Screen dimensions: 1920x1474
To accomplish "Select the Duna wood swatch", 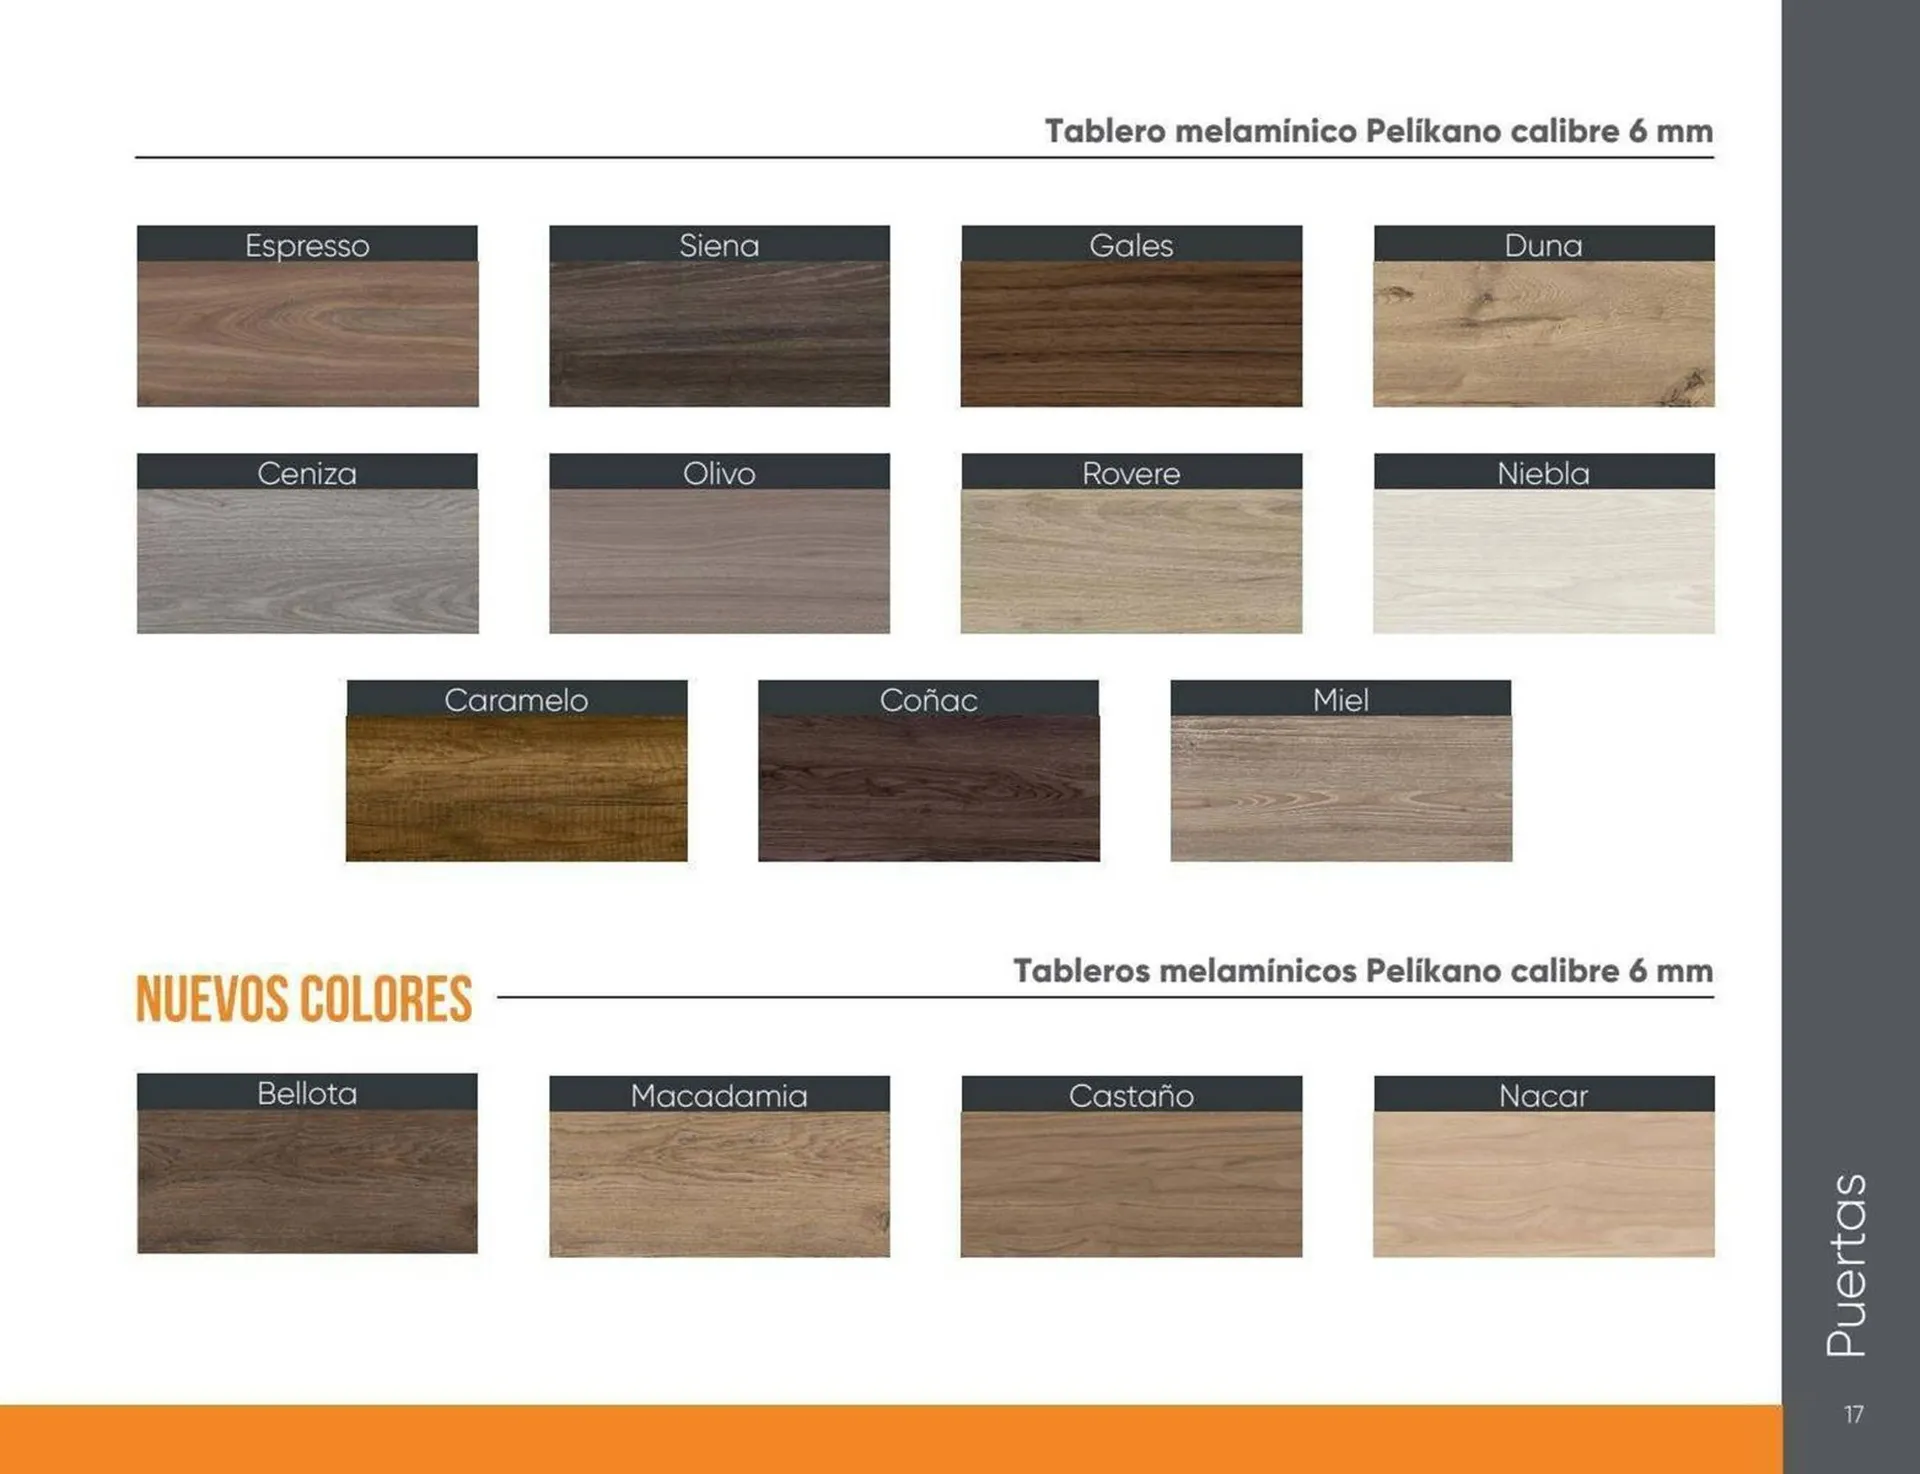I will [1545, 330].
